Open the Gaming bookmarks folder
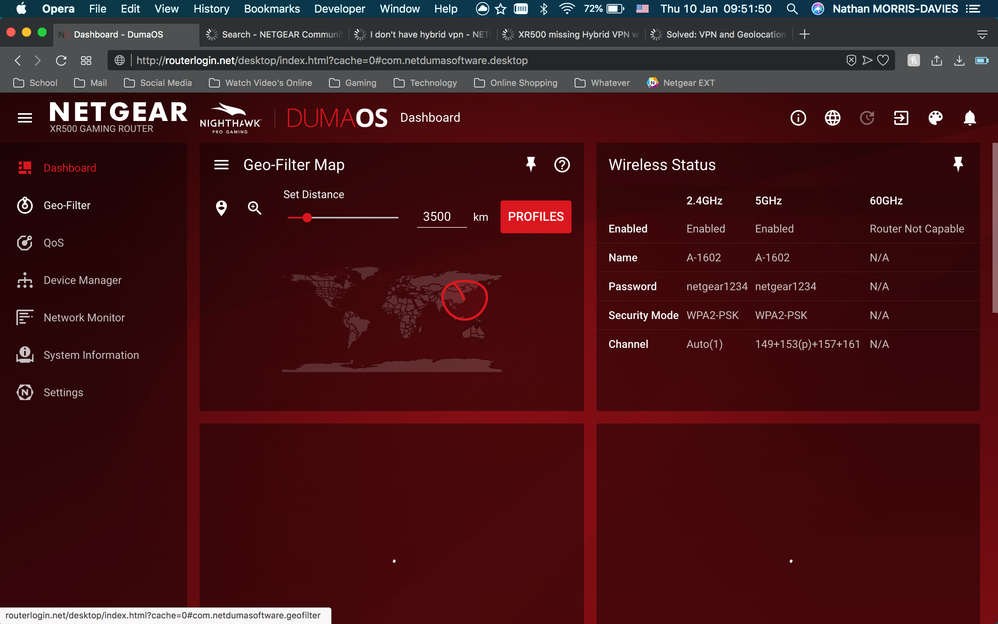The image size is (998, 624). click(353, 82)
